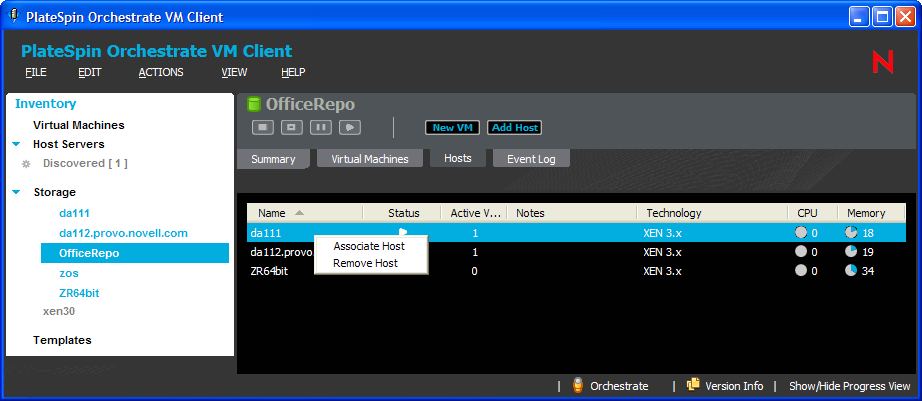This screenshot has height=401, width=922.
Task: Select the da112.provo host row name
Action: coord(282,252)
